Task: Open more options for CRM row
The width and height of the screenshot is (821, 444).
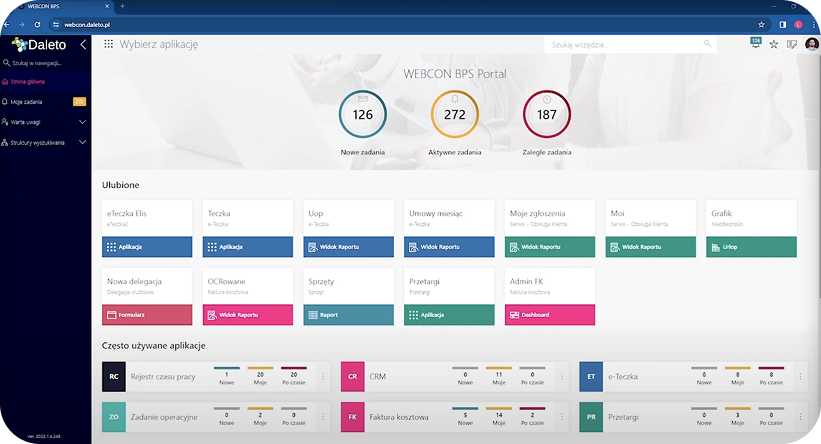Action: (562, 376)
